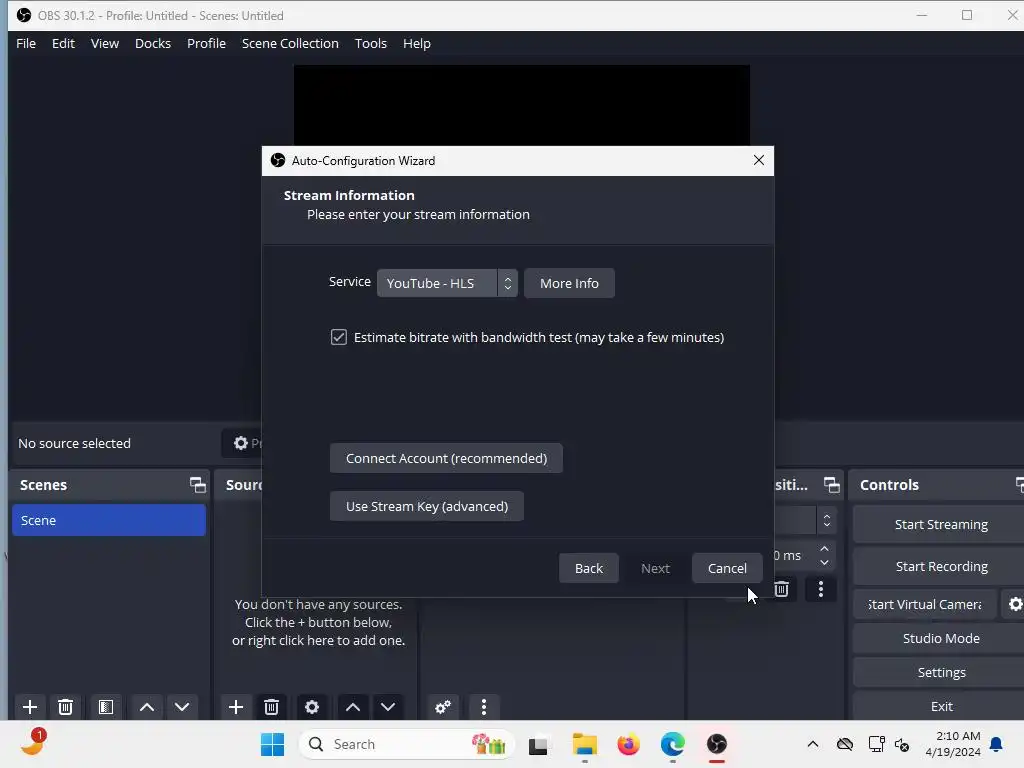This screenshot has width=1024, height=768.
Task: Click Start Streaming in Controls
Action: [940, 524]
